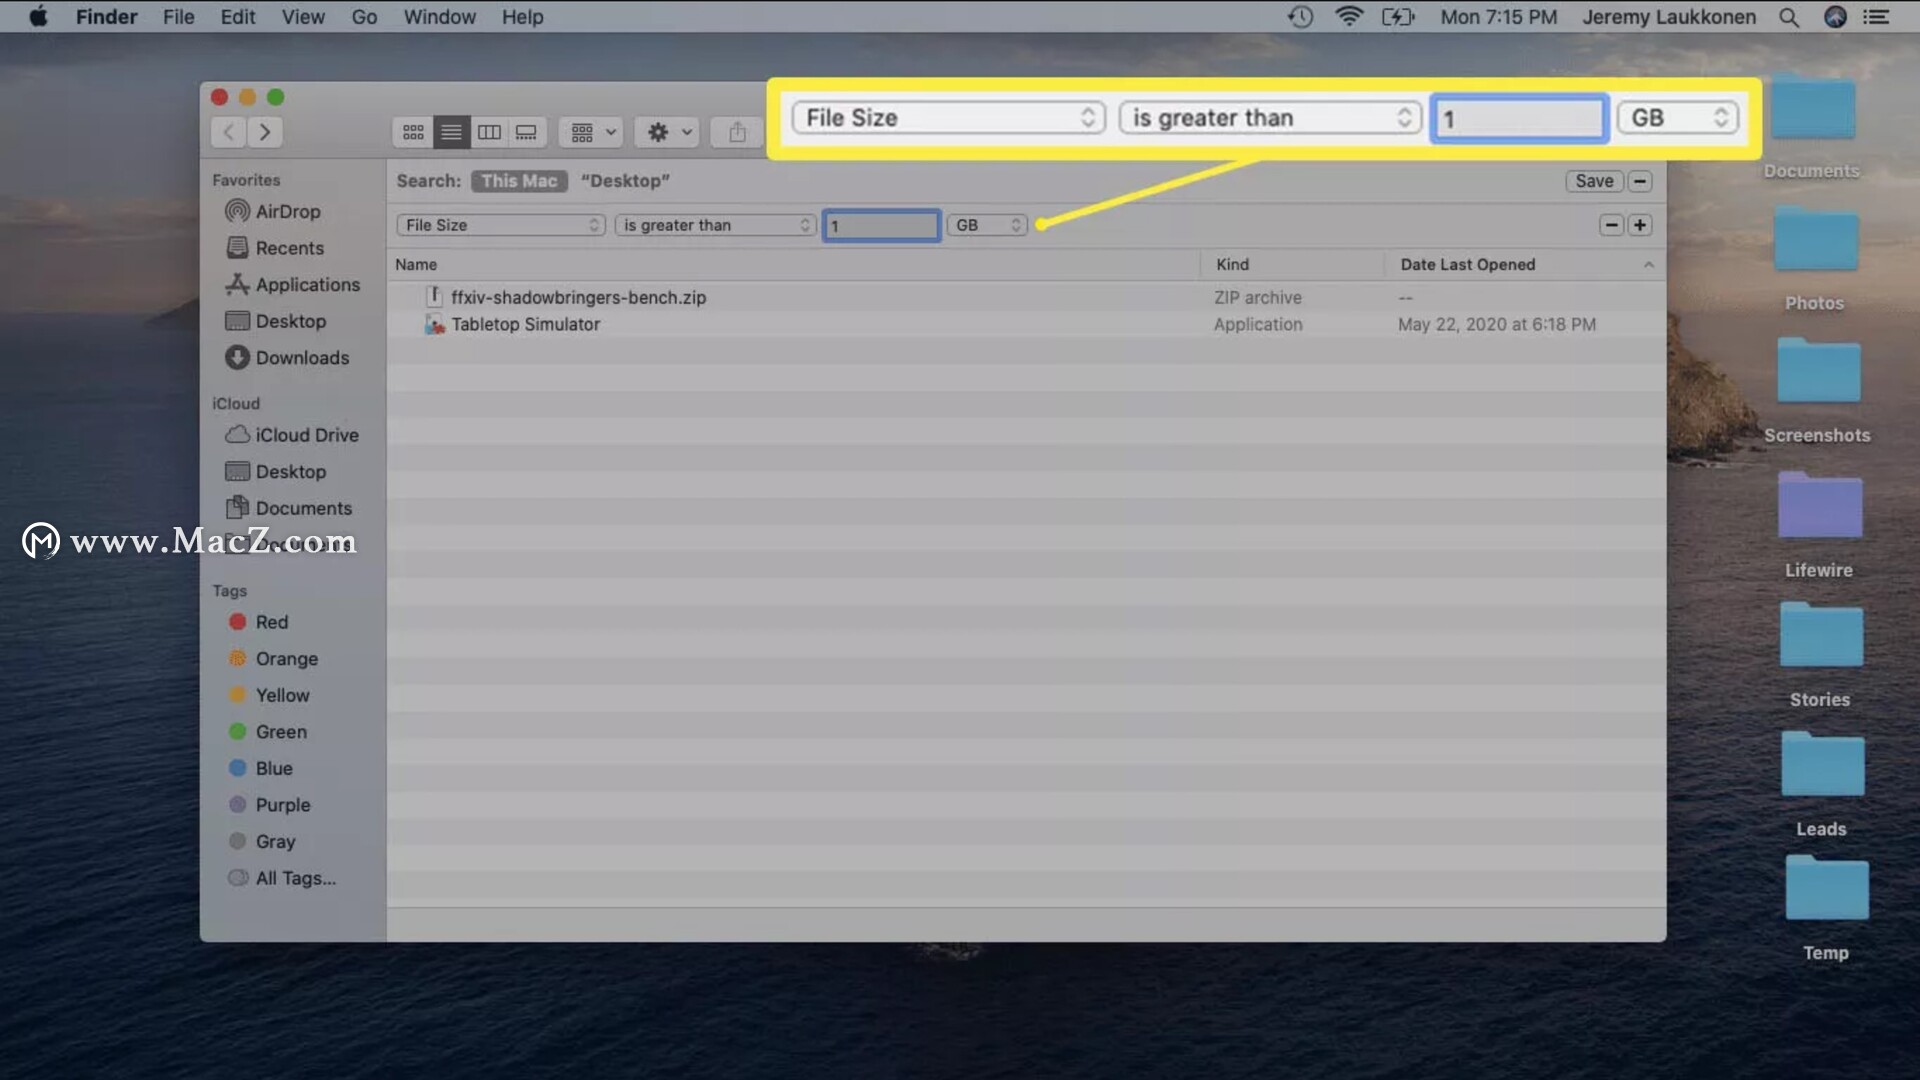The width and height of the screenshot is (1920, 1080).
Task: Open the Help menu
Action: pyautogui.click(x=522, y=17)
